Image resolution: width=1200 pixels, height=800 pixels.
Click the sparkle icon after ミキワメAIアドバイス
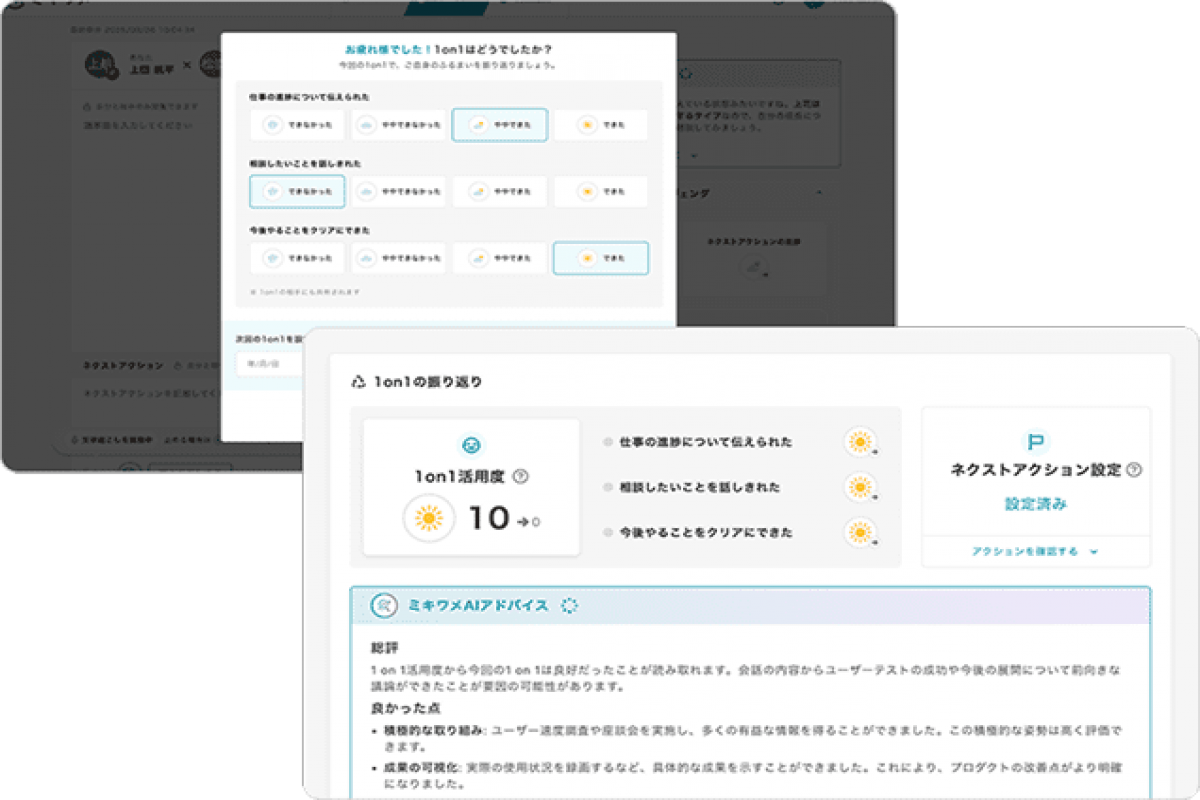click(x=570, y=606)
